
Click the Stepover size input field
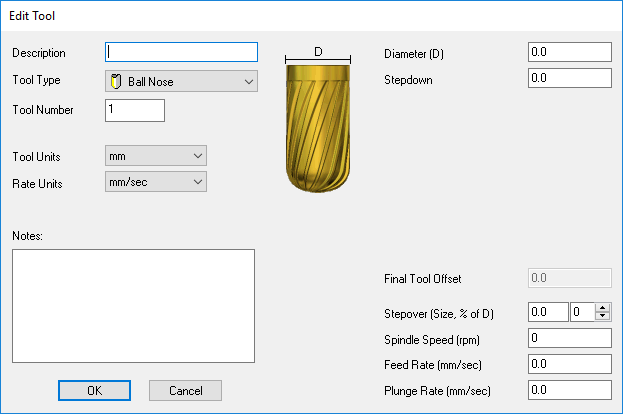click(546, 312)
